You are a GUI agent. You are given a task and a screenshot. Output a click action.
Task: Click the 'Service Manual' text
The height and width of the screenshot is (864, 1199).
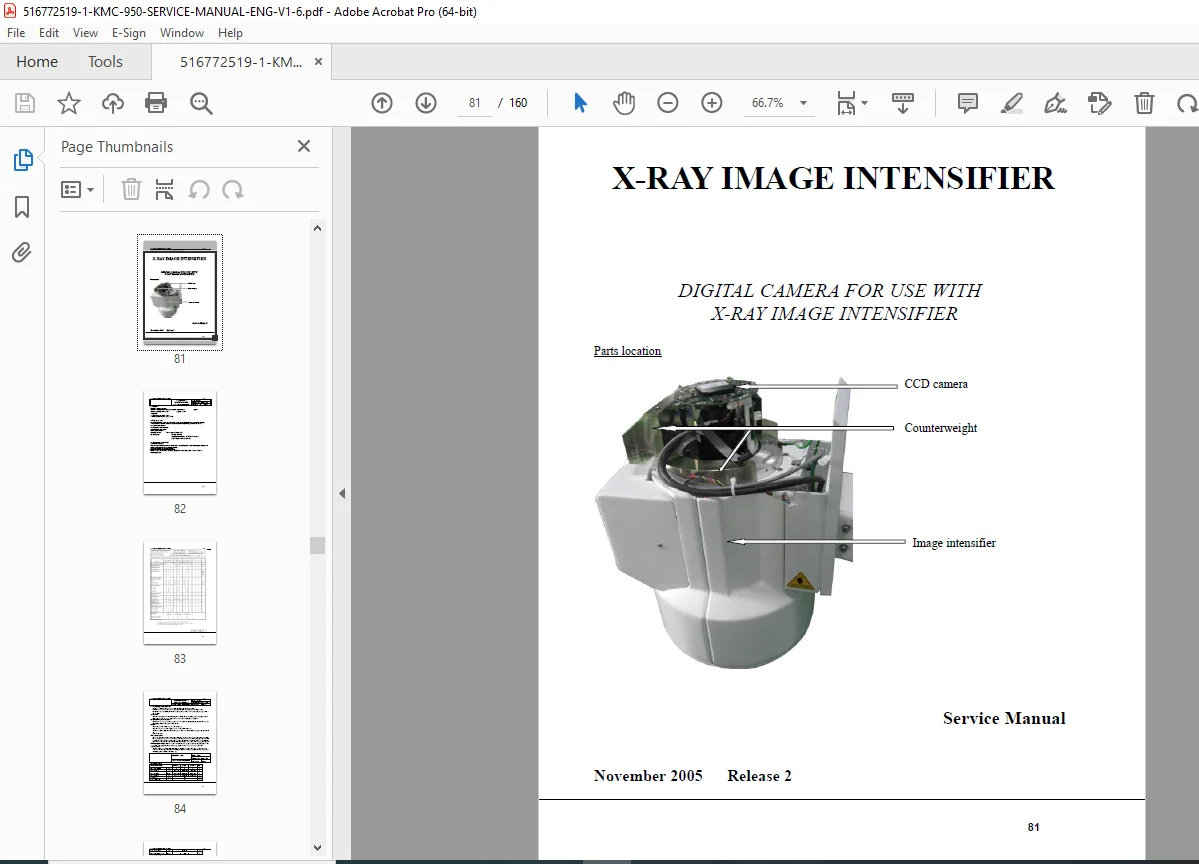click(x=1004, y=718)
